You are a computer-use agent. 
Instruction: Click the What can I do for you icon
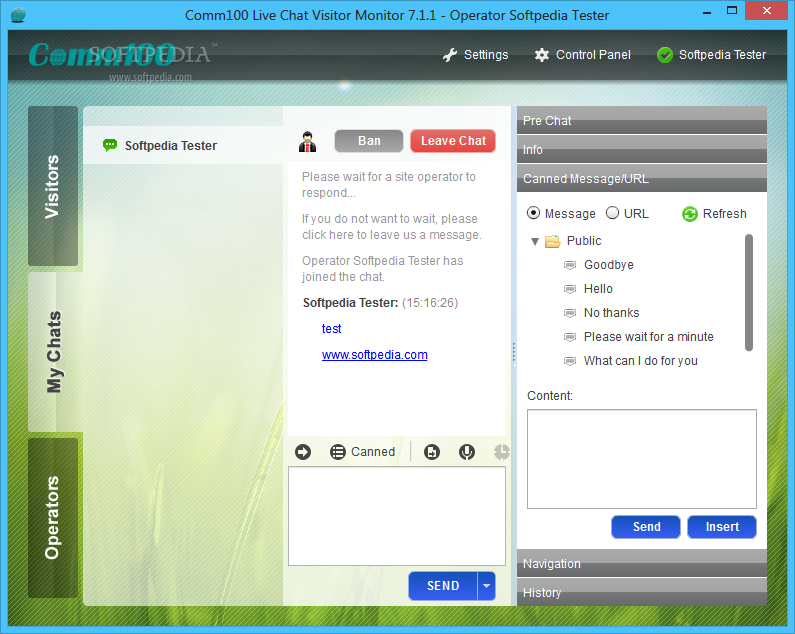[570, 361]
